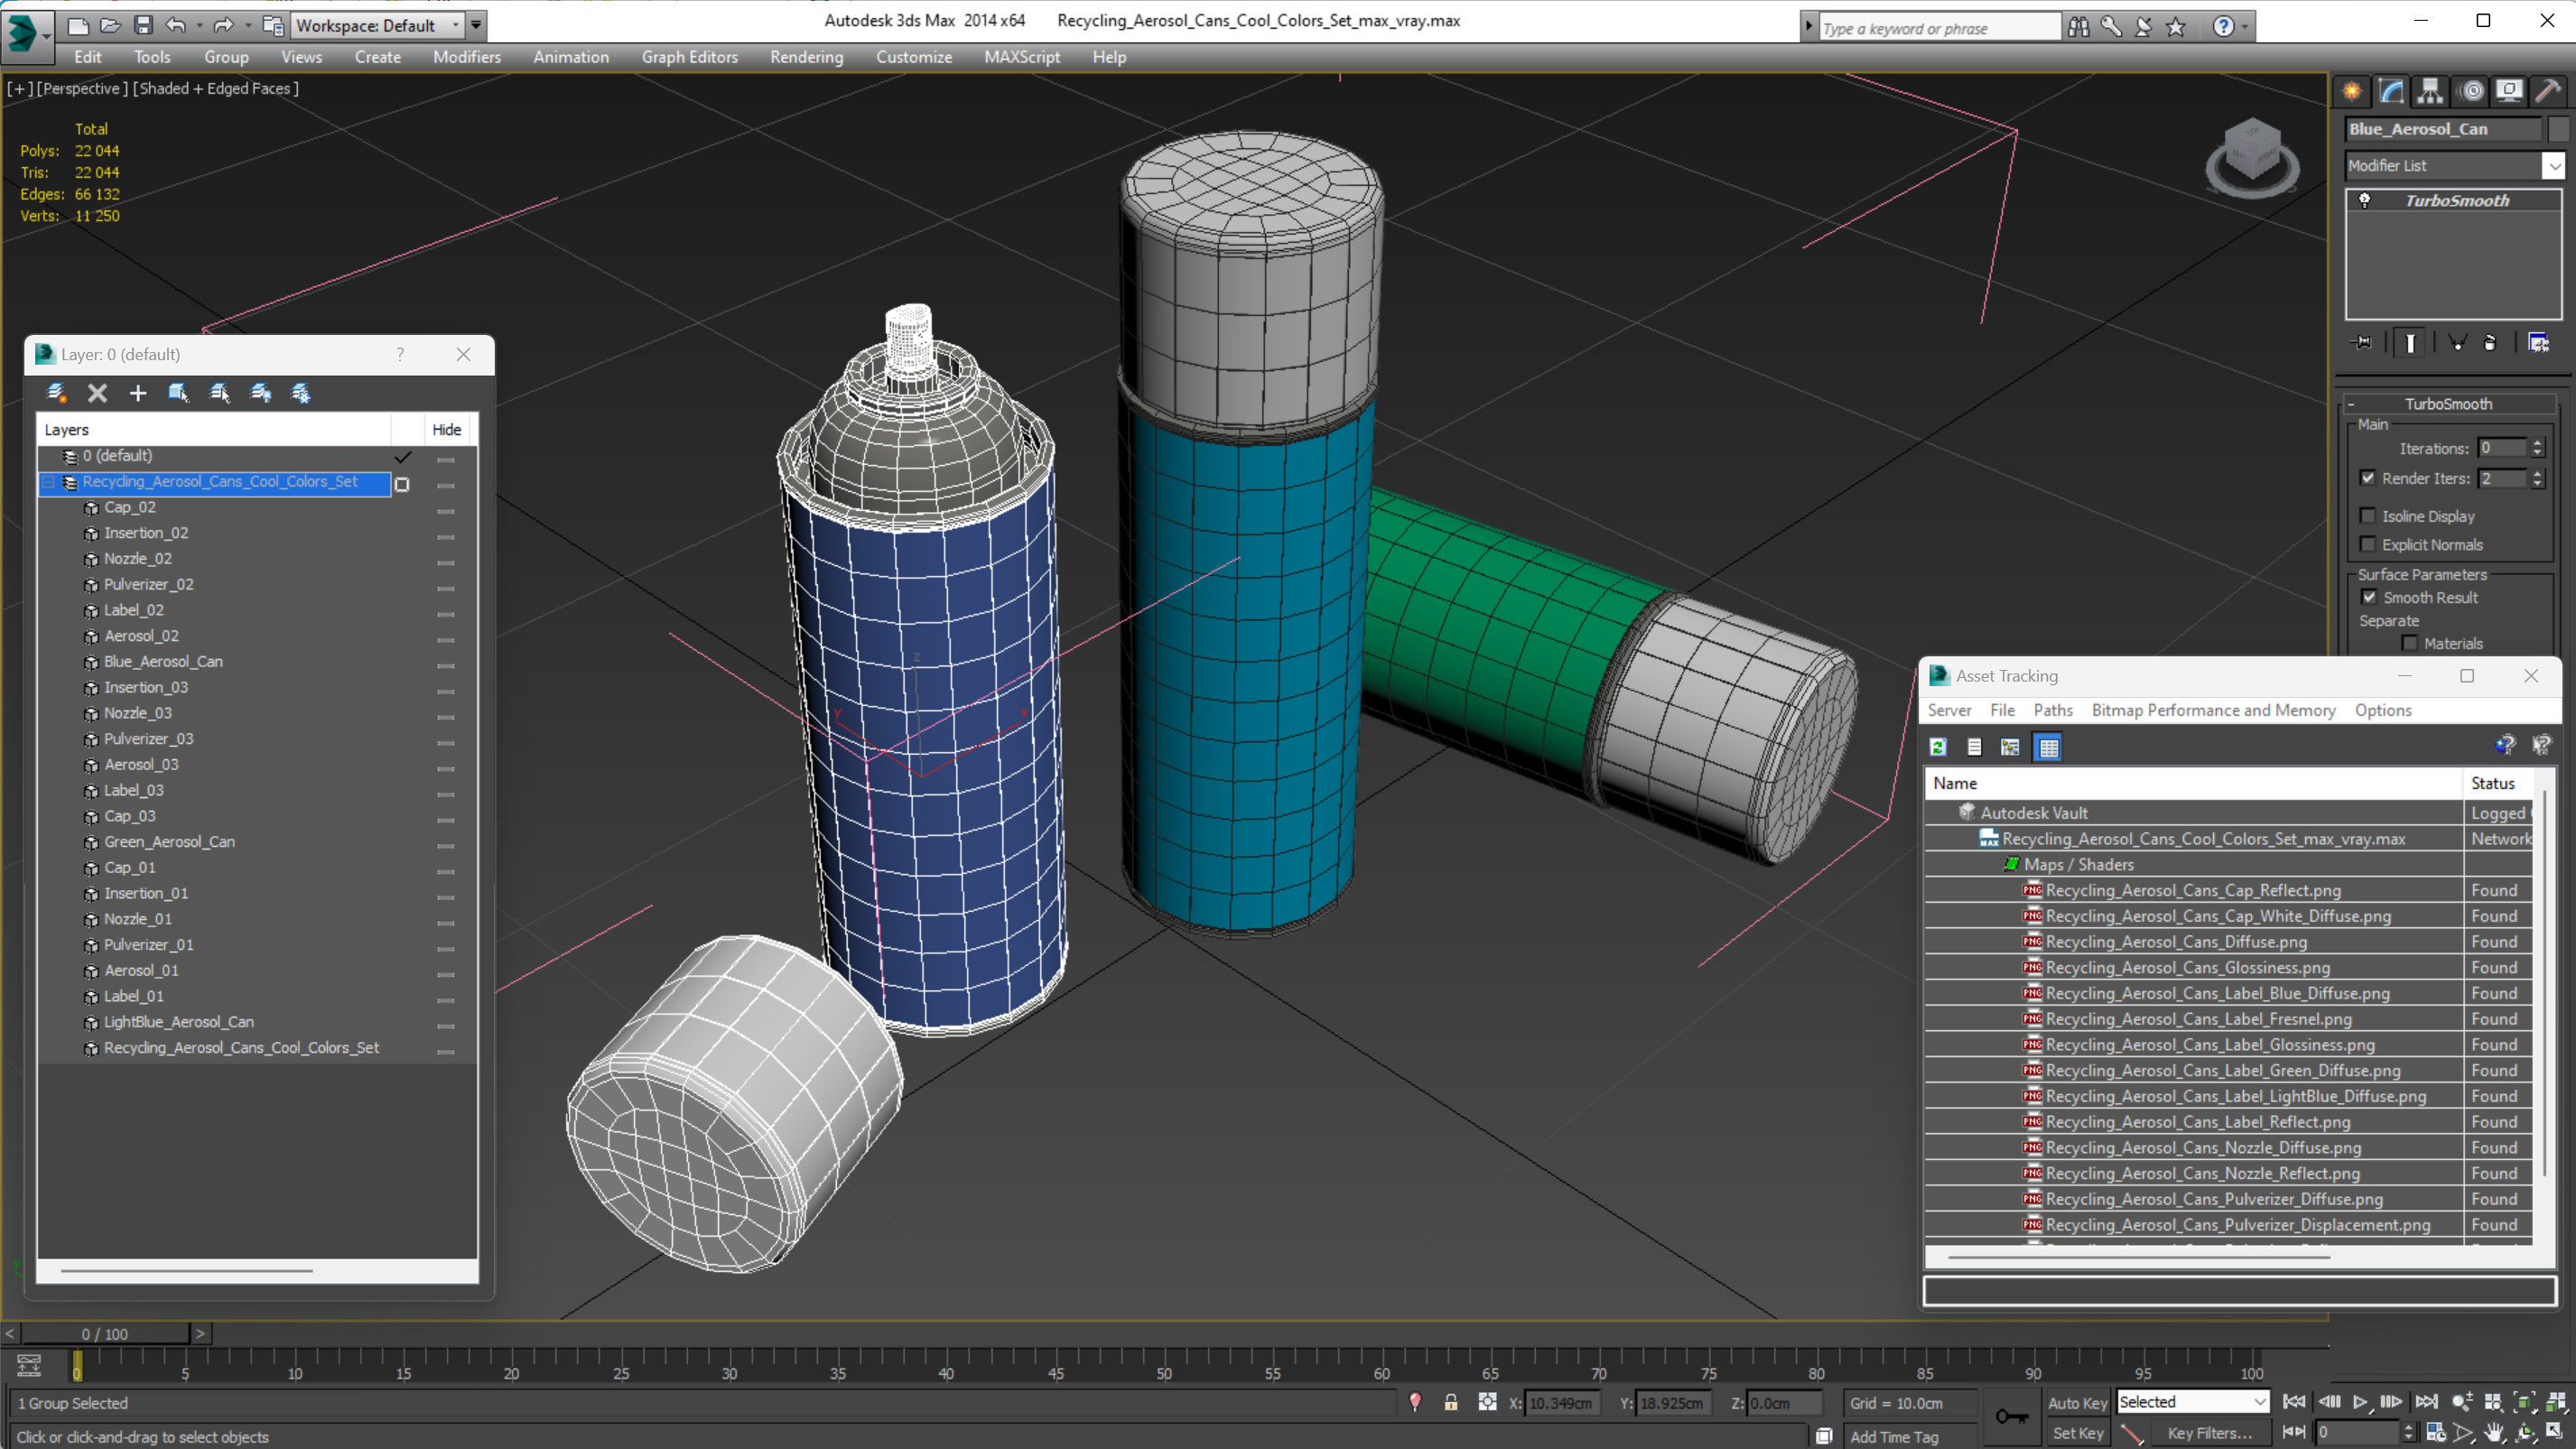This screenshot has height=1449, width=2576.
Task: Click the Pin Stack icon below the modifier list
Action: pos(2363,343)
